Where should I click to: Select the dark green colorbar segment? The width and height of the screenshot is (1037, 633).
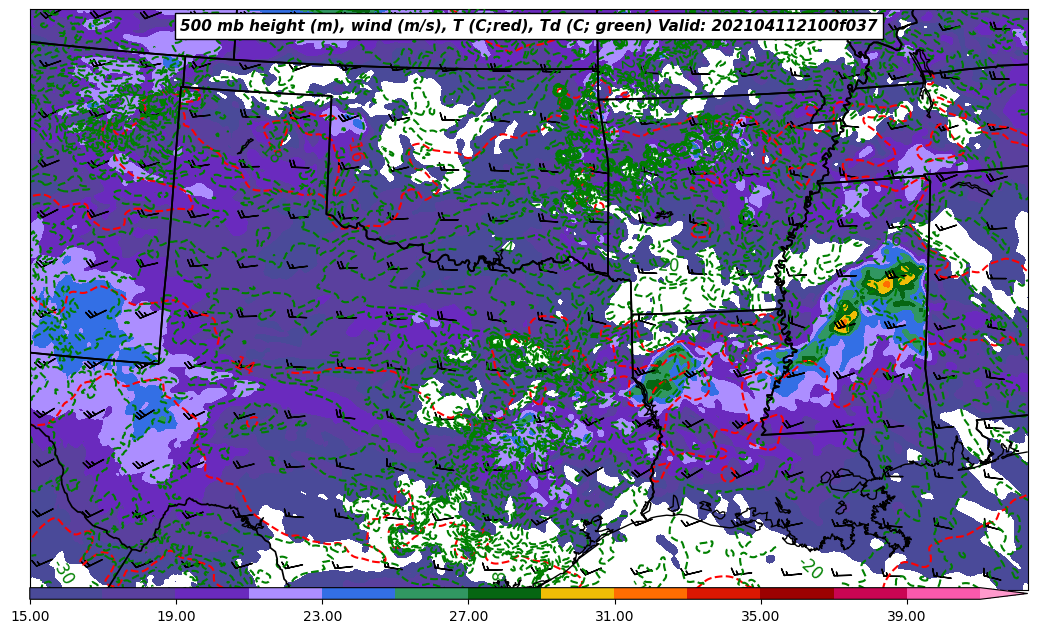pos(505,593)
